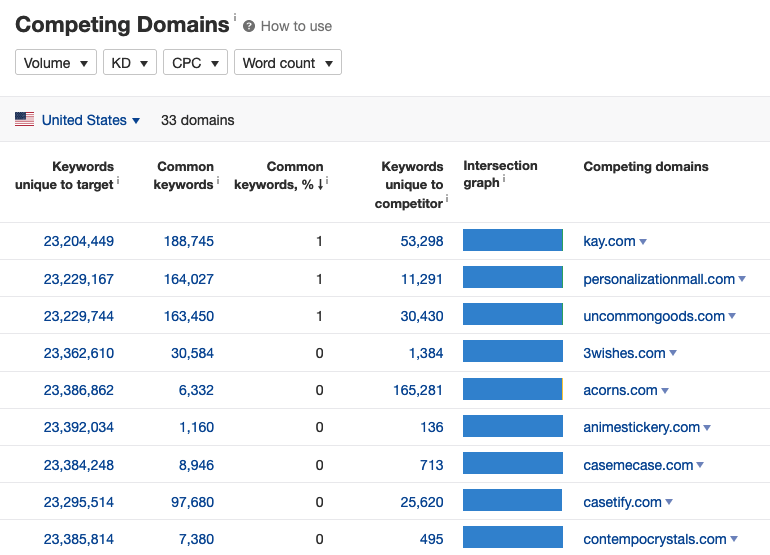
Task: Click 23,204,449 unique keywords for kay.com
Action: [79, 241]
